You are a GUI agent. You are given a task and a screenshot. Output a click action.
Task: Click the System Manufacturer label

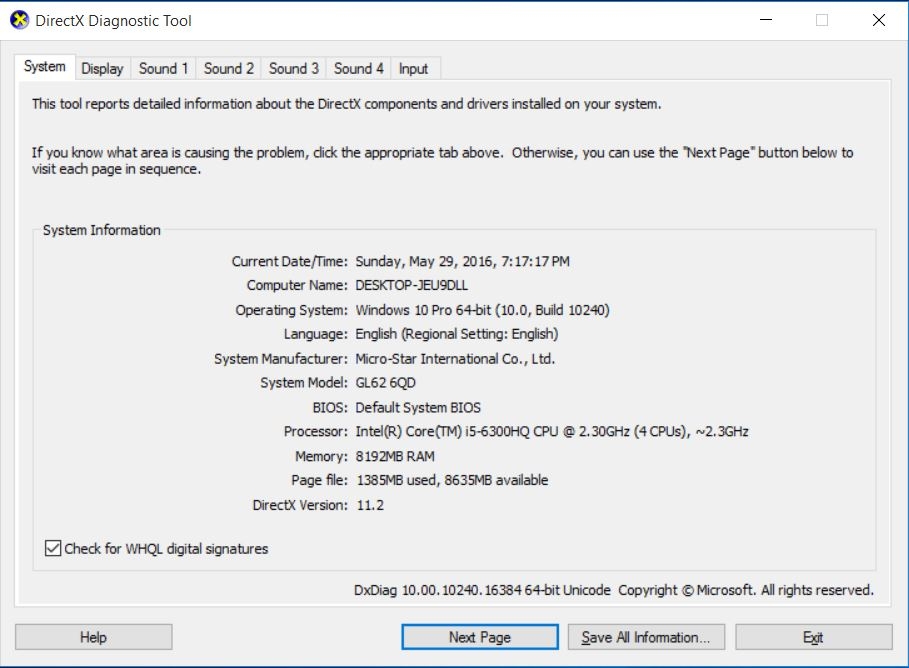click(x=281, y=359)
